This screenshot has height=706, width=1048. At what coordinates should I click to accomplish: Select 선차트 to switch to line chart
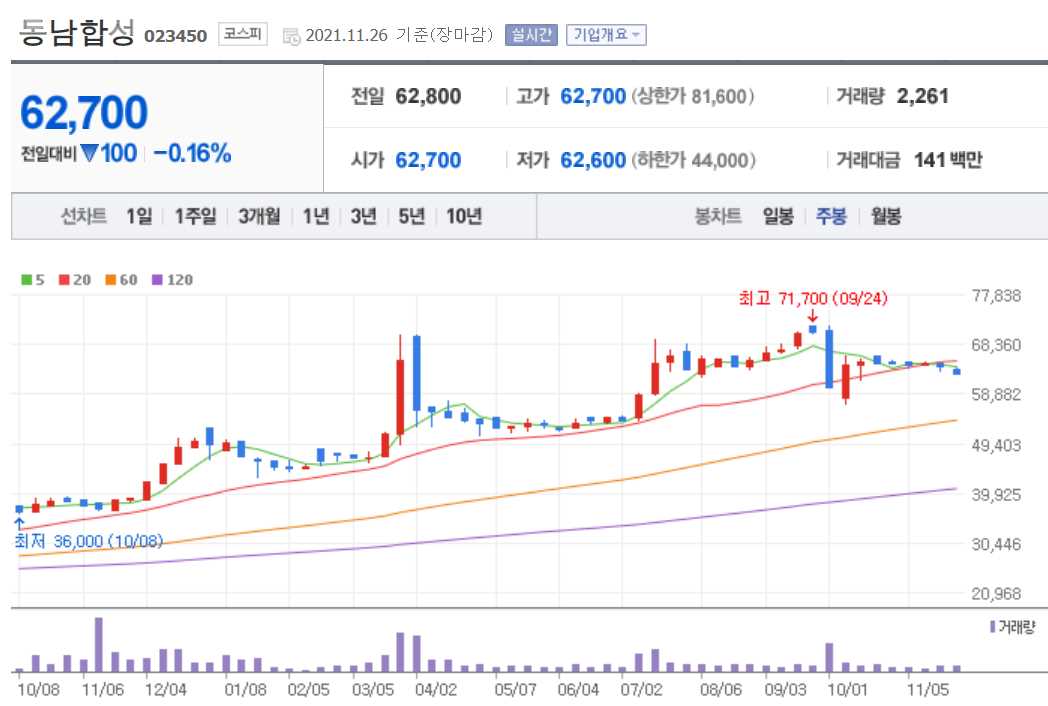point(84,215)
